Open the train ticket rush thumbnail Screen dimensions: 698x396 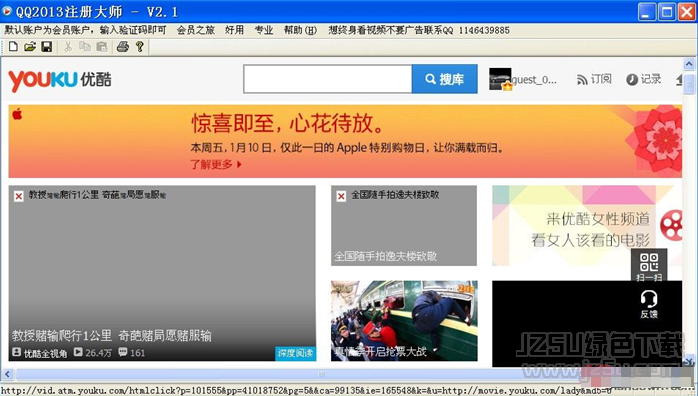pos(404,320)
